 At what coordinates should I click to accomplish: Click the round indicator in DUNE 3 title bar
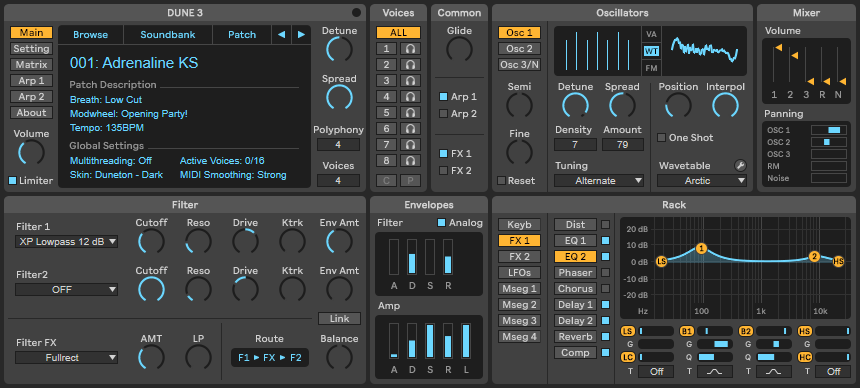coord(357,13)
